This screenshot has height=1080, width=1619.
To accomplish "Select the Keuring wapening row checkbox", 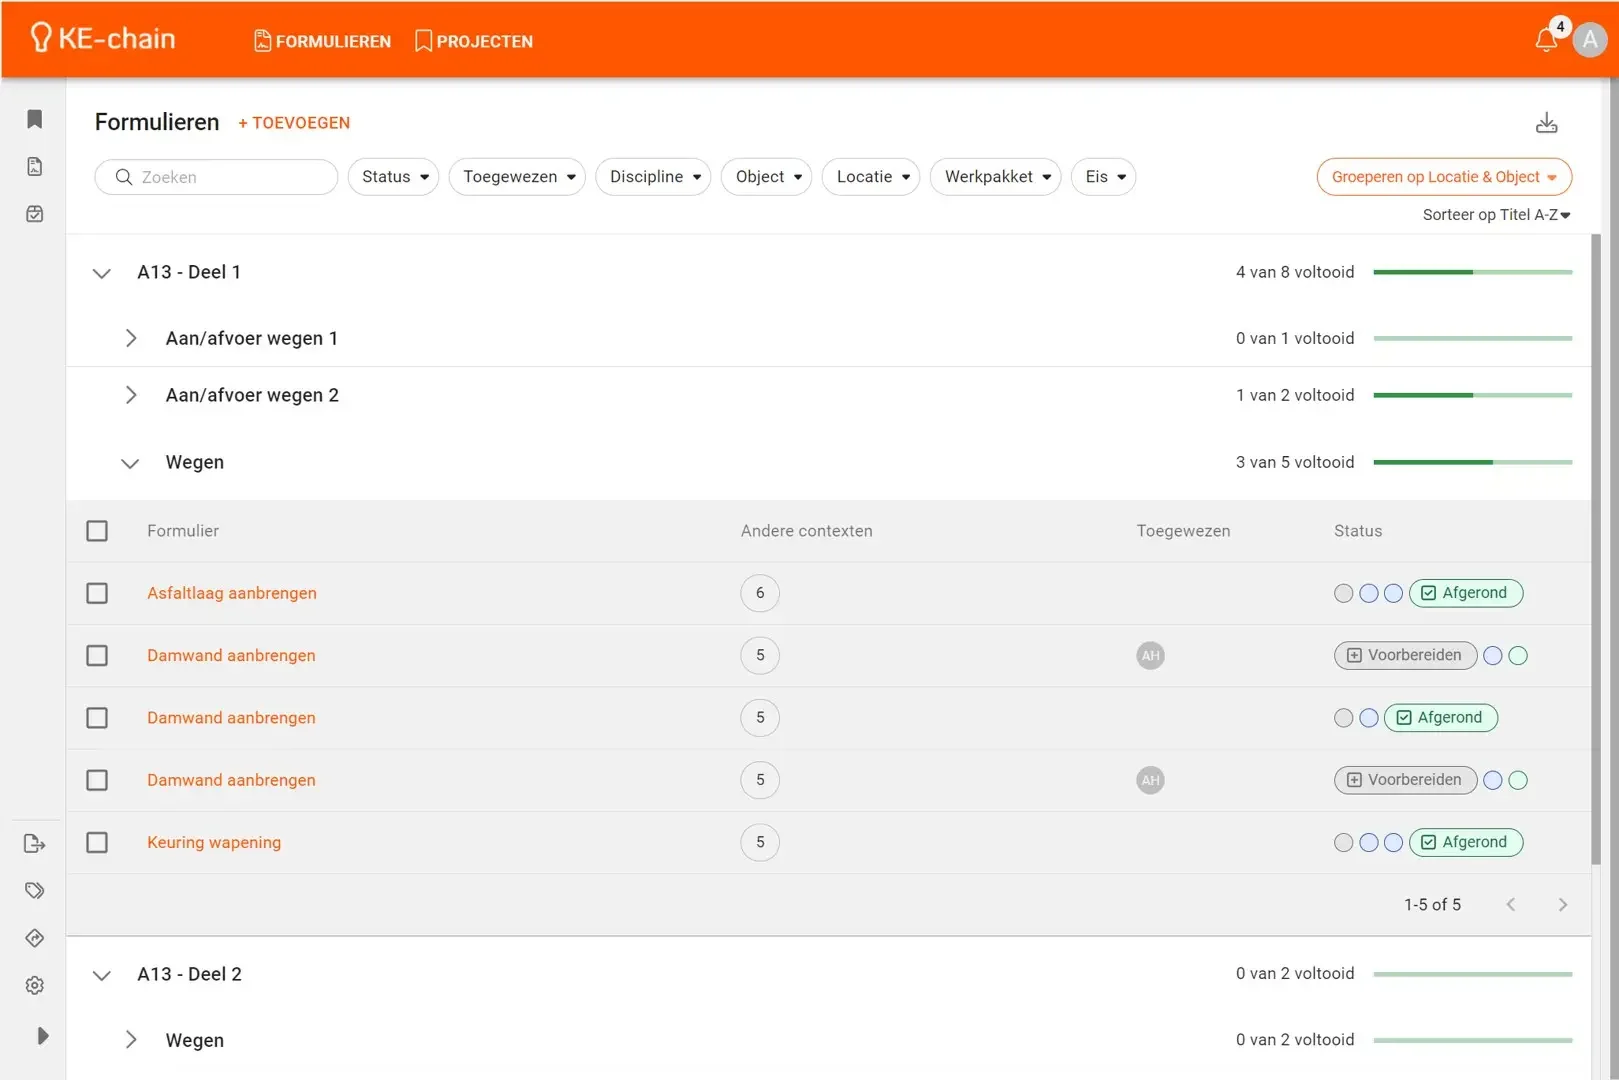I will click(97, 842).
